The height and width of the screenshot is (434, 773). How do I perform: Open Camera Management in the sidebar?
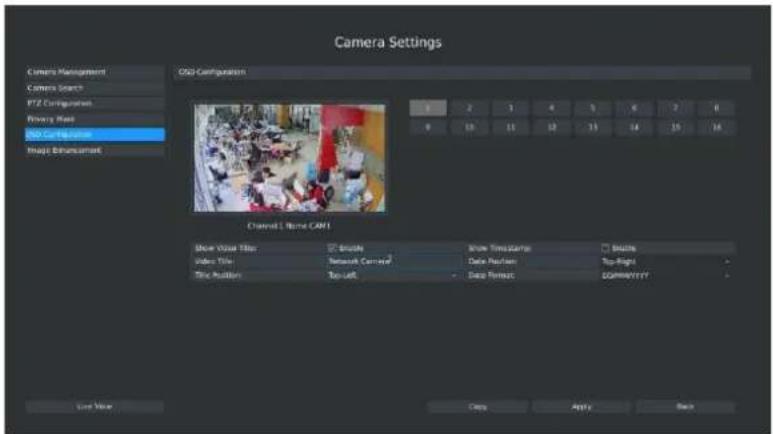(x=95, y=72)
